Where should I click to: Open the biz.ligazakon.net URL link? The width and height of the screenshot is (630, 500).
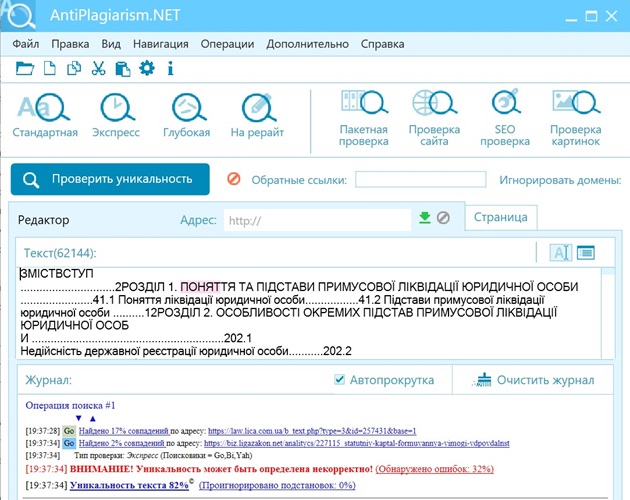click(357, 443)
